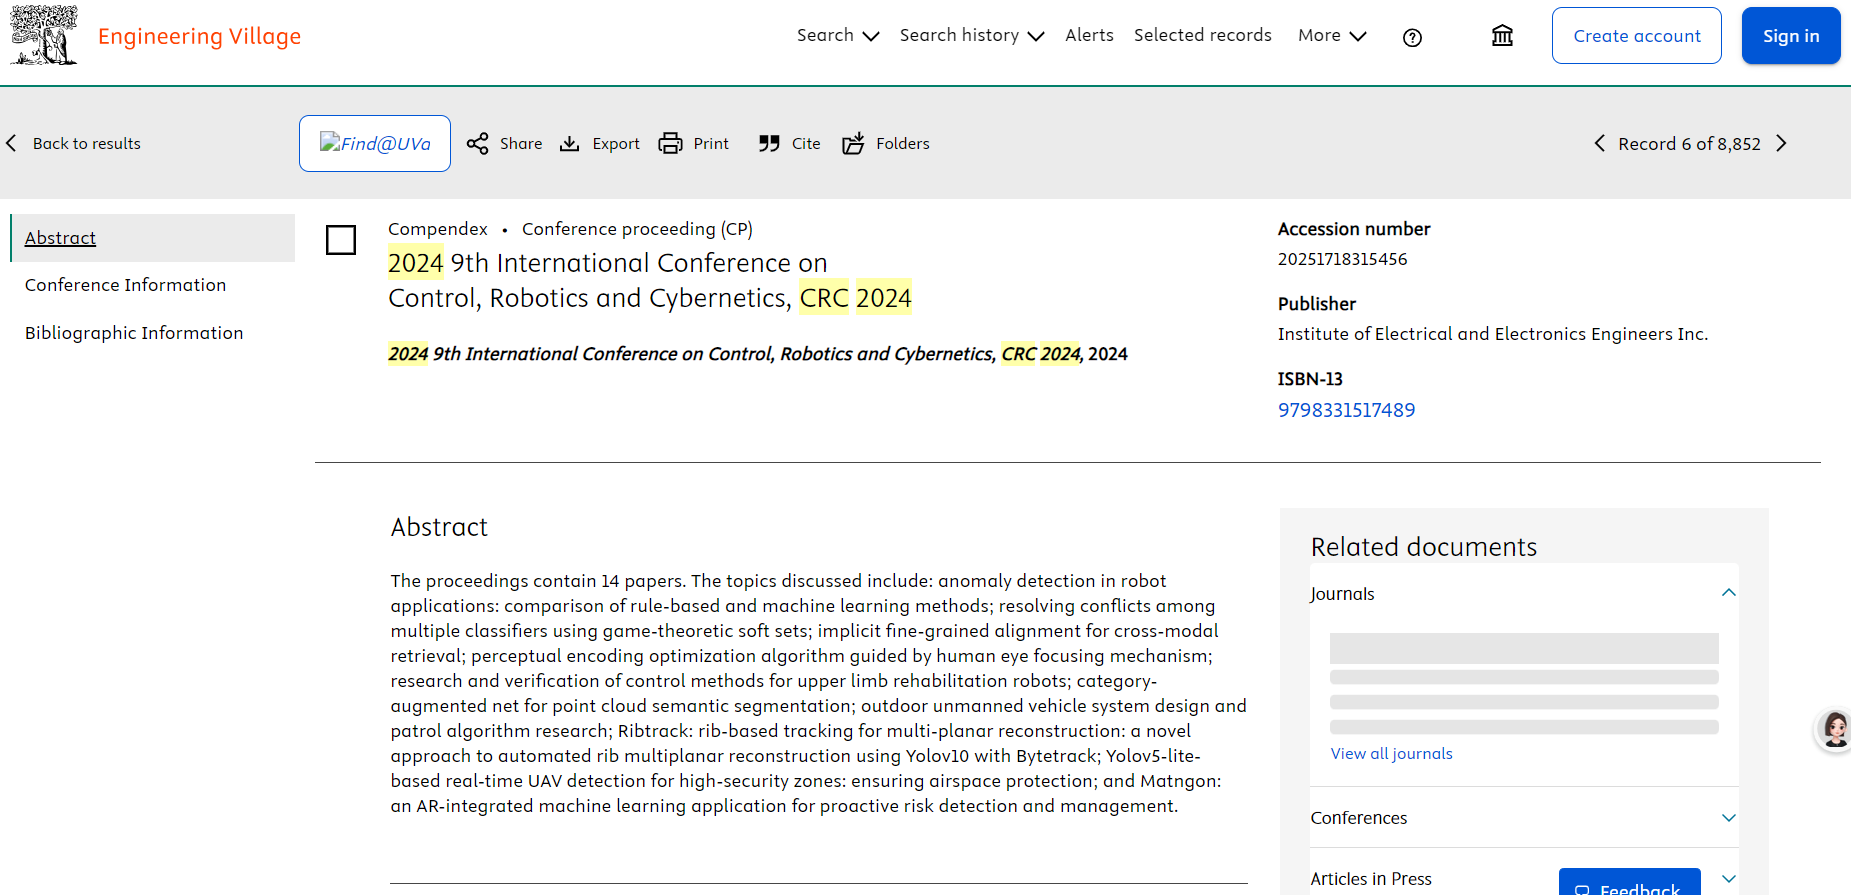
Task: Go to next record arrow
Action: (x=1781, y=143)
